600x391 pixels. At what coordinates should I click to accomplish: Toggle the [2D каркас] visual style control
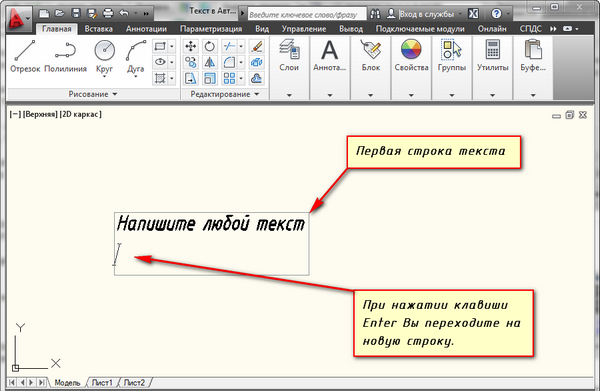[81, 114]
